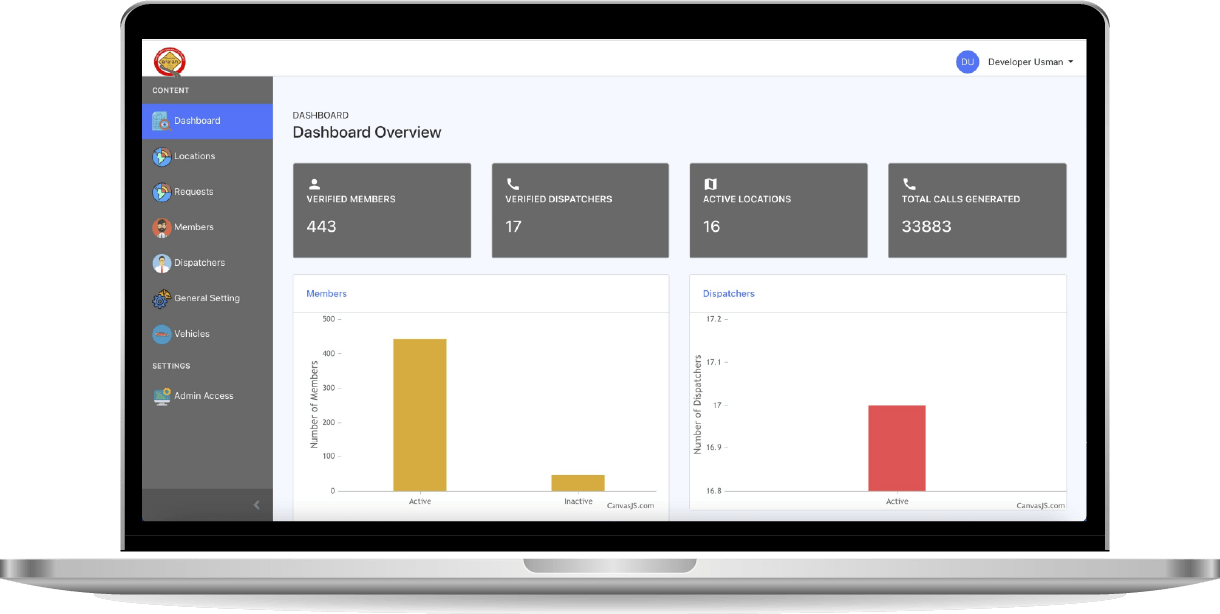
Task: Click the phone icon on Verified Dispatchers card
Action: [513, 184]
